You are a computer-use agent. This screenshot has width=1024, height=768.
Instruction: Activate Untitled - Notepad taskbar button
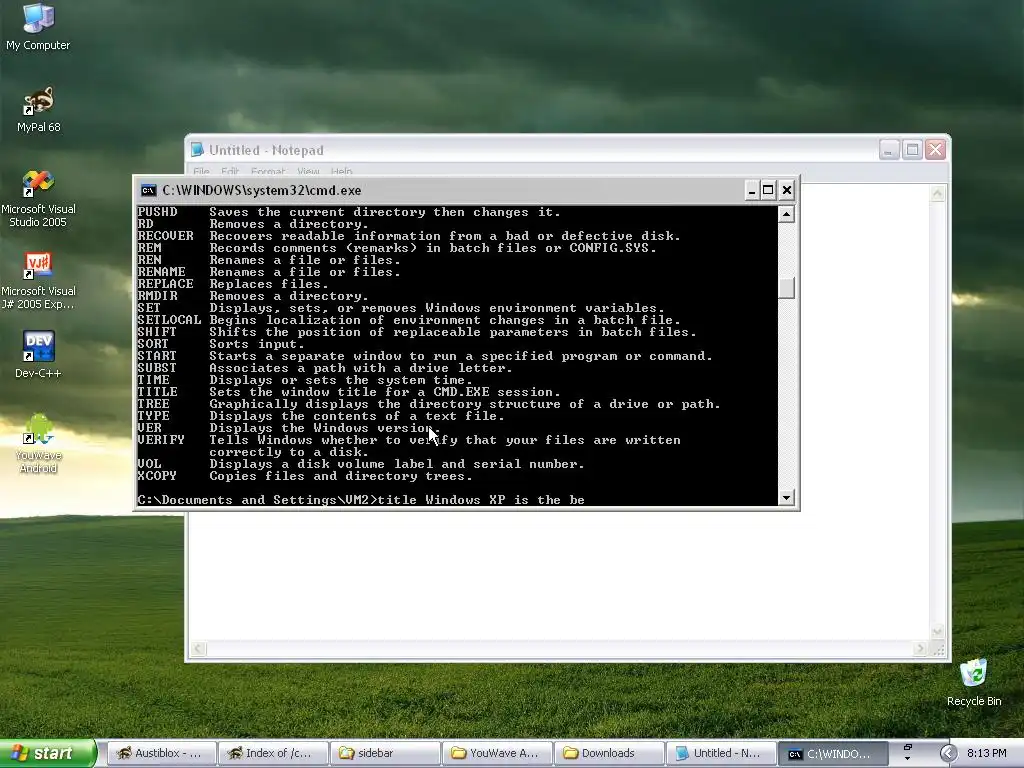[721, 753]
